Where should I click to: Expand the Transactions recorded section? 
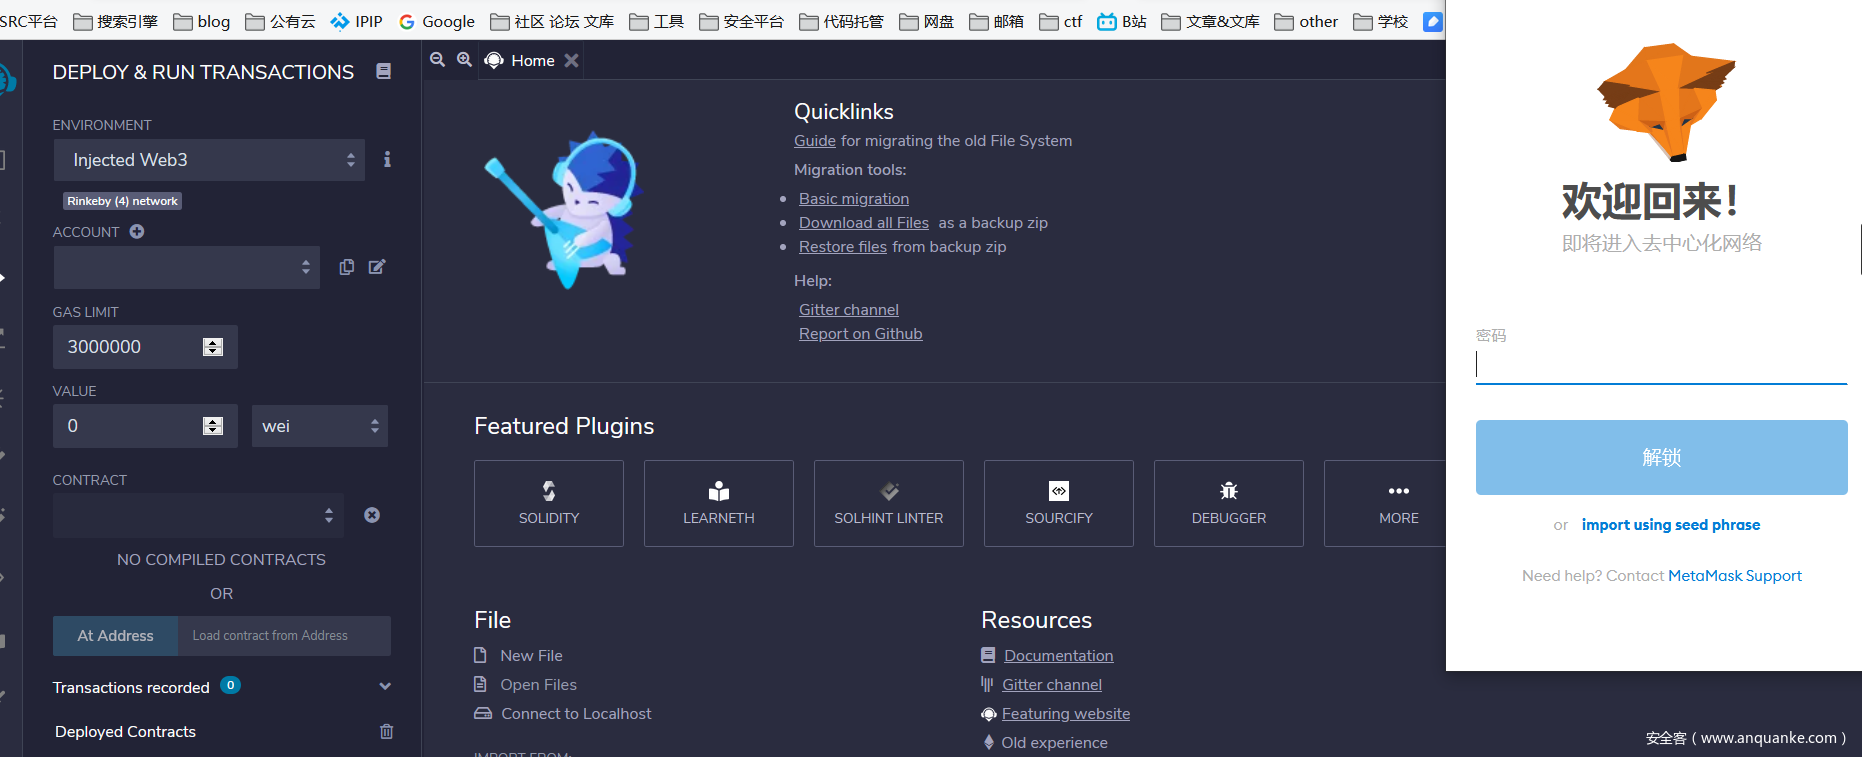pos(385,687)
